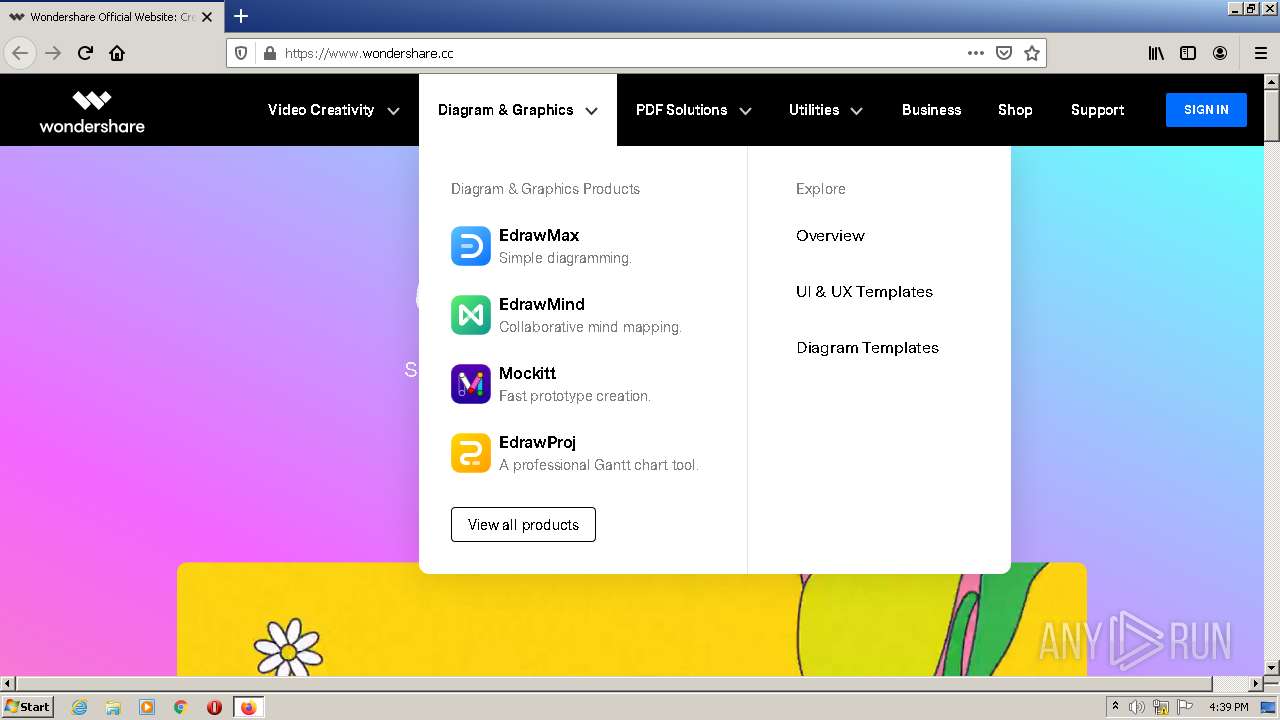Open the Firefox hamburger menu
This screenshot has width=1280, height=720.
[1260, 53]
